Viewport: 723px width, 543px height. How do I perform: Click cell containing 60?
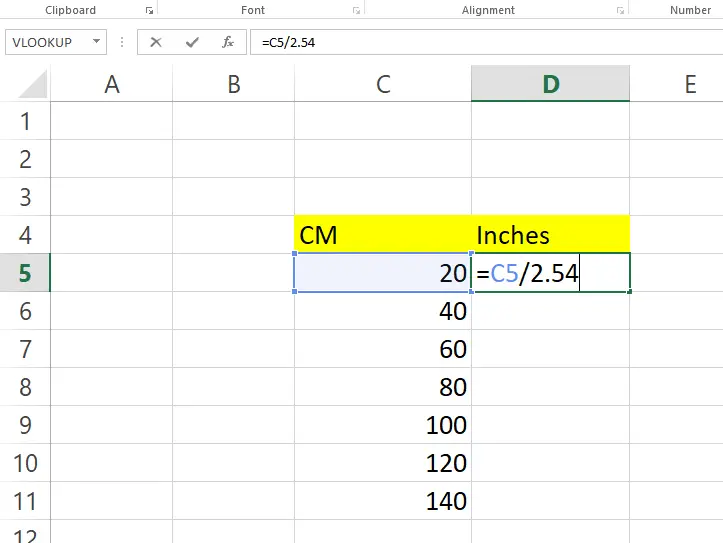tap(383, 349)
